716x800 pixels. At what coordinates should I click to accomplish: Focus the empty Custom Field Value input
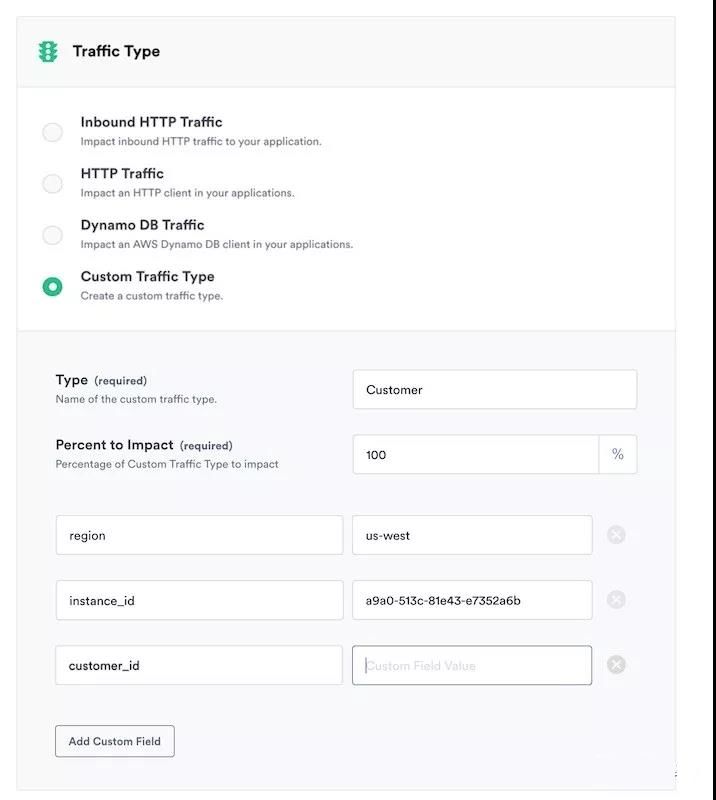472,665
